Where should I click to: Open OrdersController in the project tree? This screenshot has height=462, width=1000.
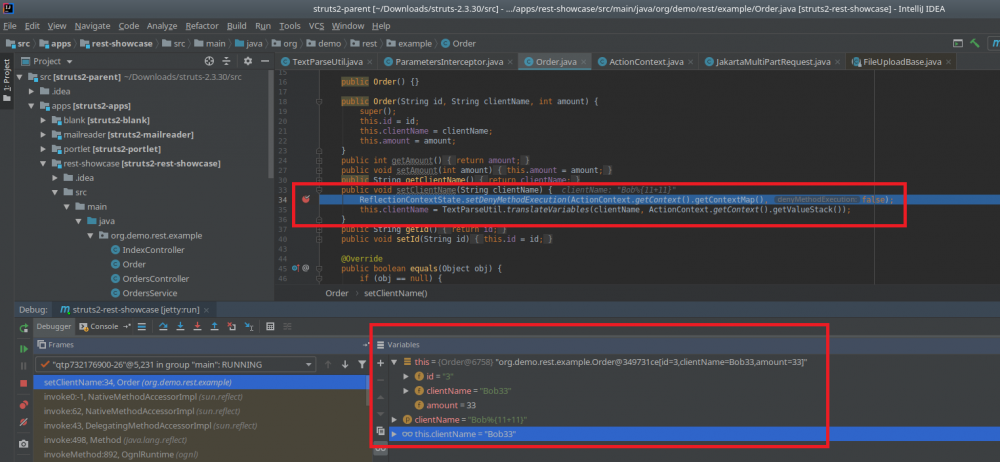click(x=154, y=278)
